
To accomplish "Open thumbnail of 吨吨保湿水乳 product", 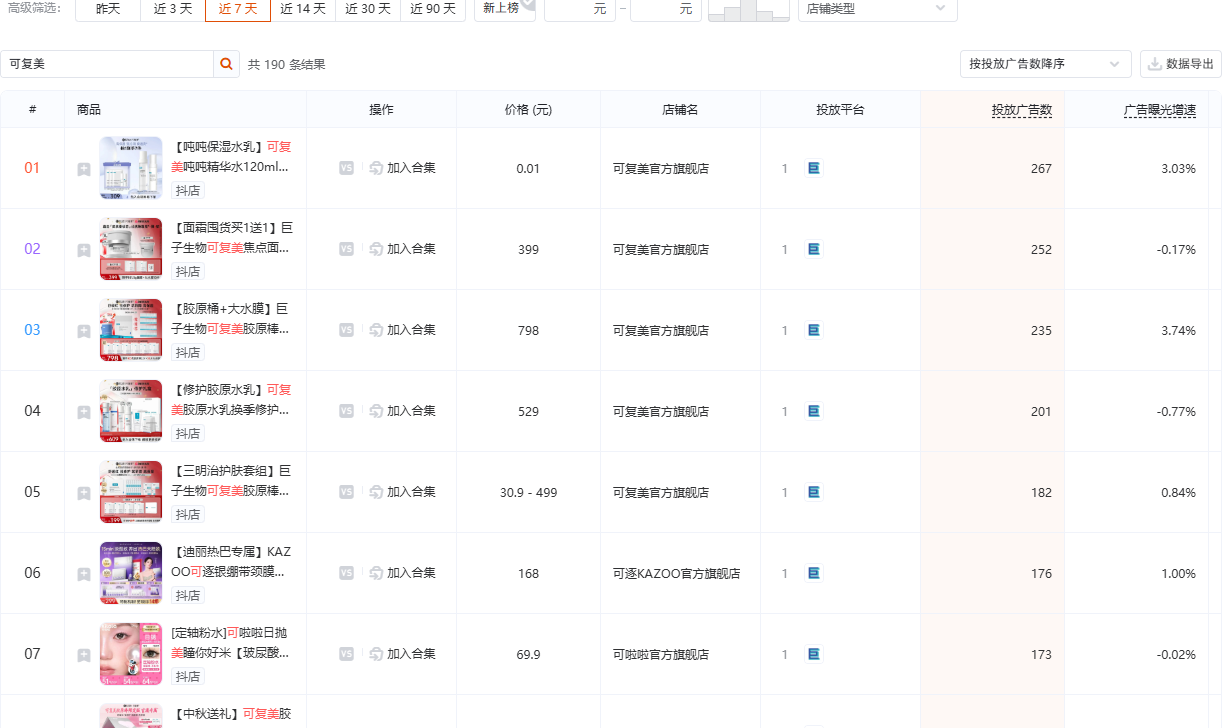I will pyautogui.click(x=131, y=168).
